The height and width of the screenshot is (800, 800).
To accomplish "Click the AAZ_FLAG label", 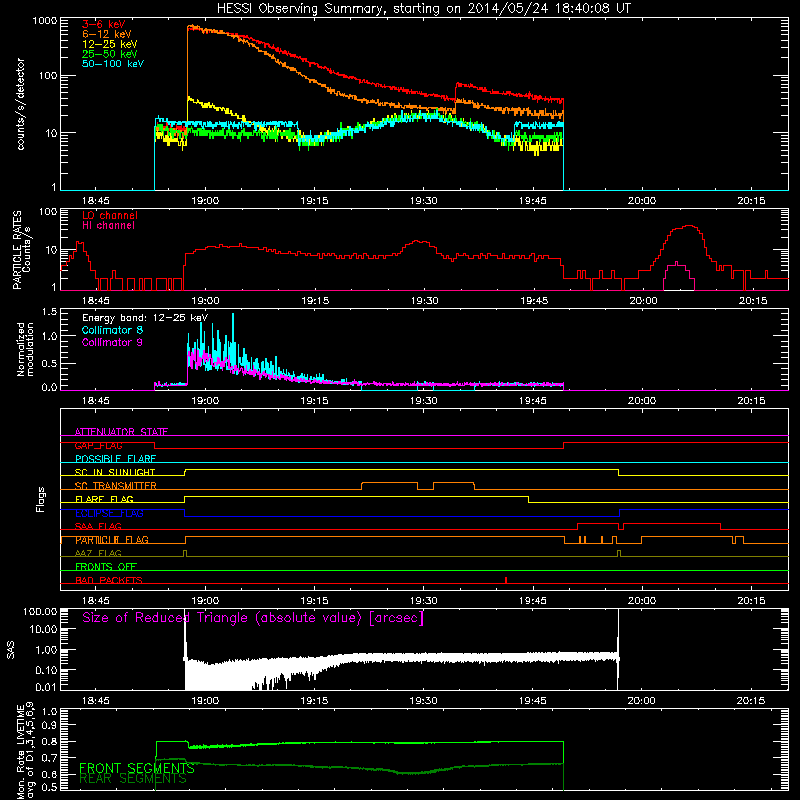I will tap(98, 554).
